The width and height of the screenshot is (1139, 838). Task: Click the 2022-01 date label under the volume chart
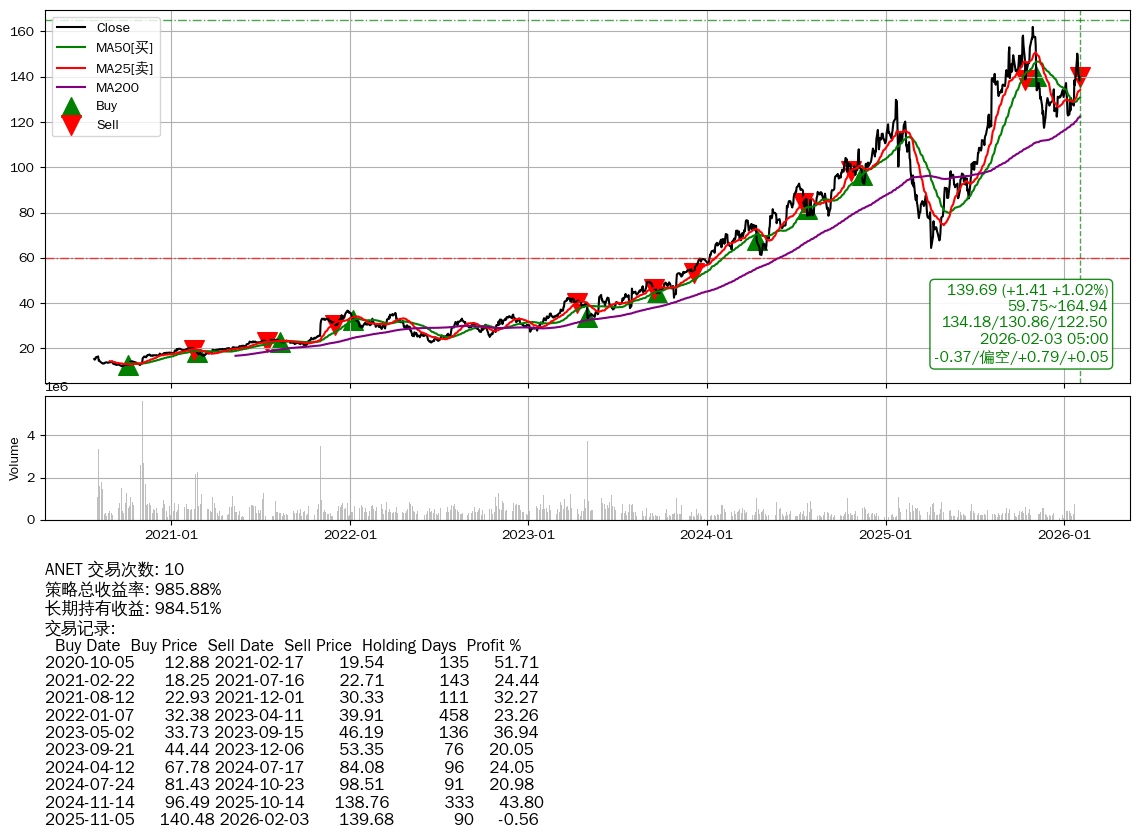pyautogui.click(x=350, y=534)
